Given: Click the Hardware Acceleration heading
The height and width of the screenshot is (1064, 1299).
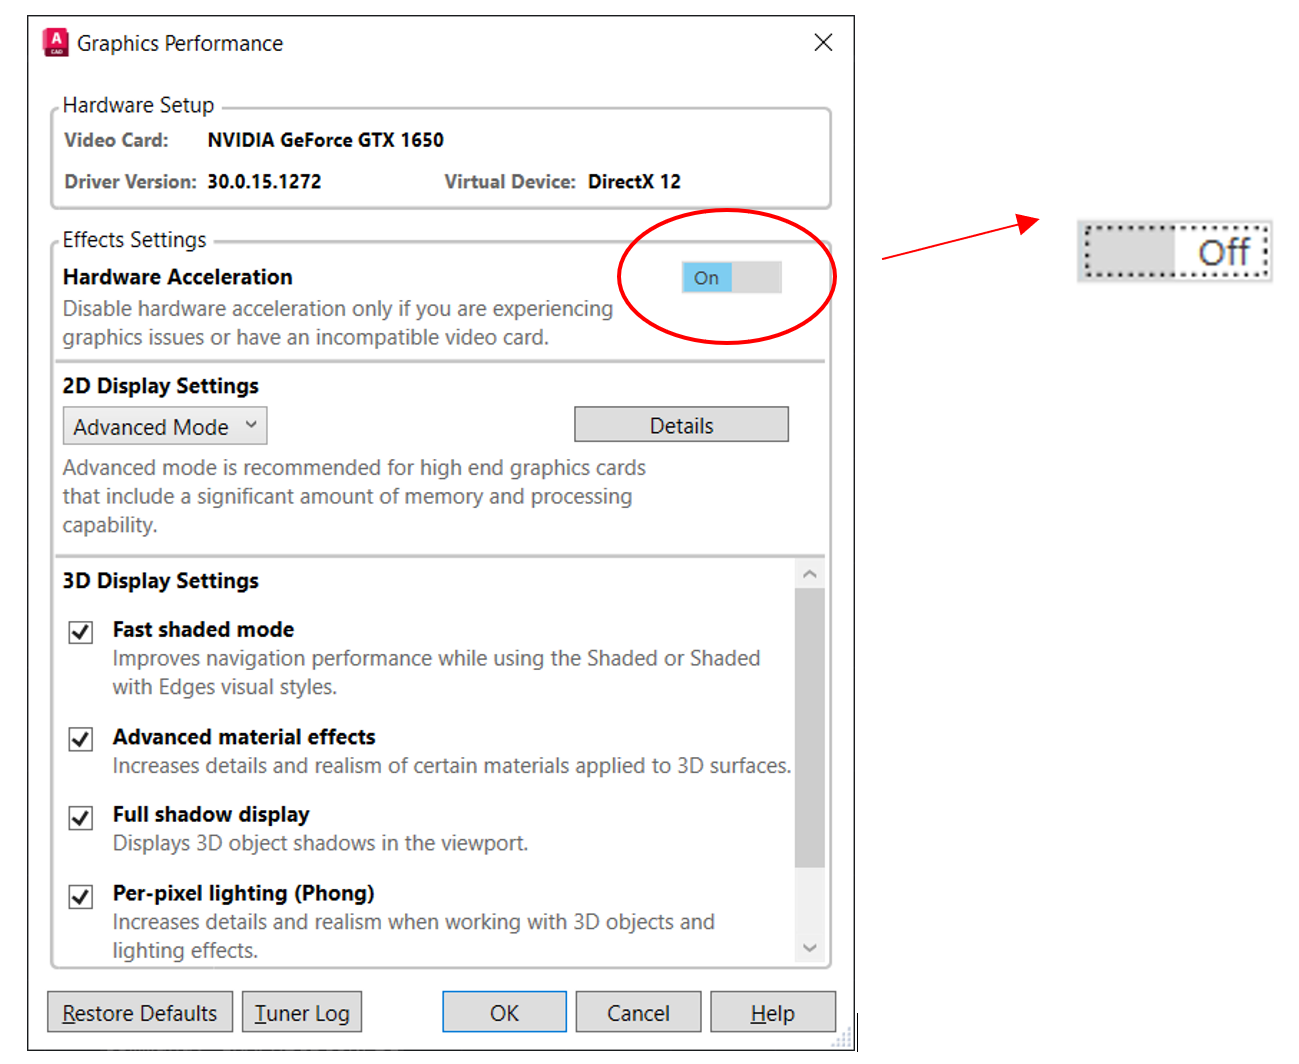Looking at the screenshot, I should 178,277.
